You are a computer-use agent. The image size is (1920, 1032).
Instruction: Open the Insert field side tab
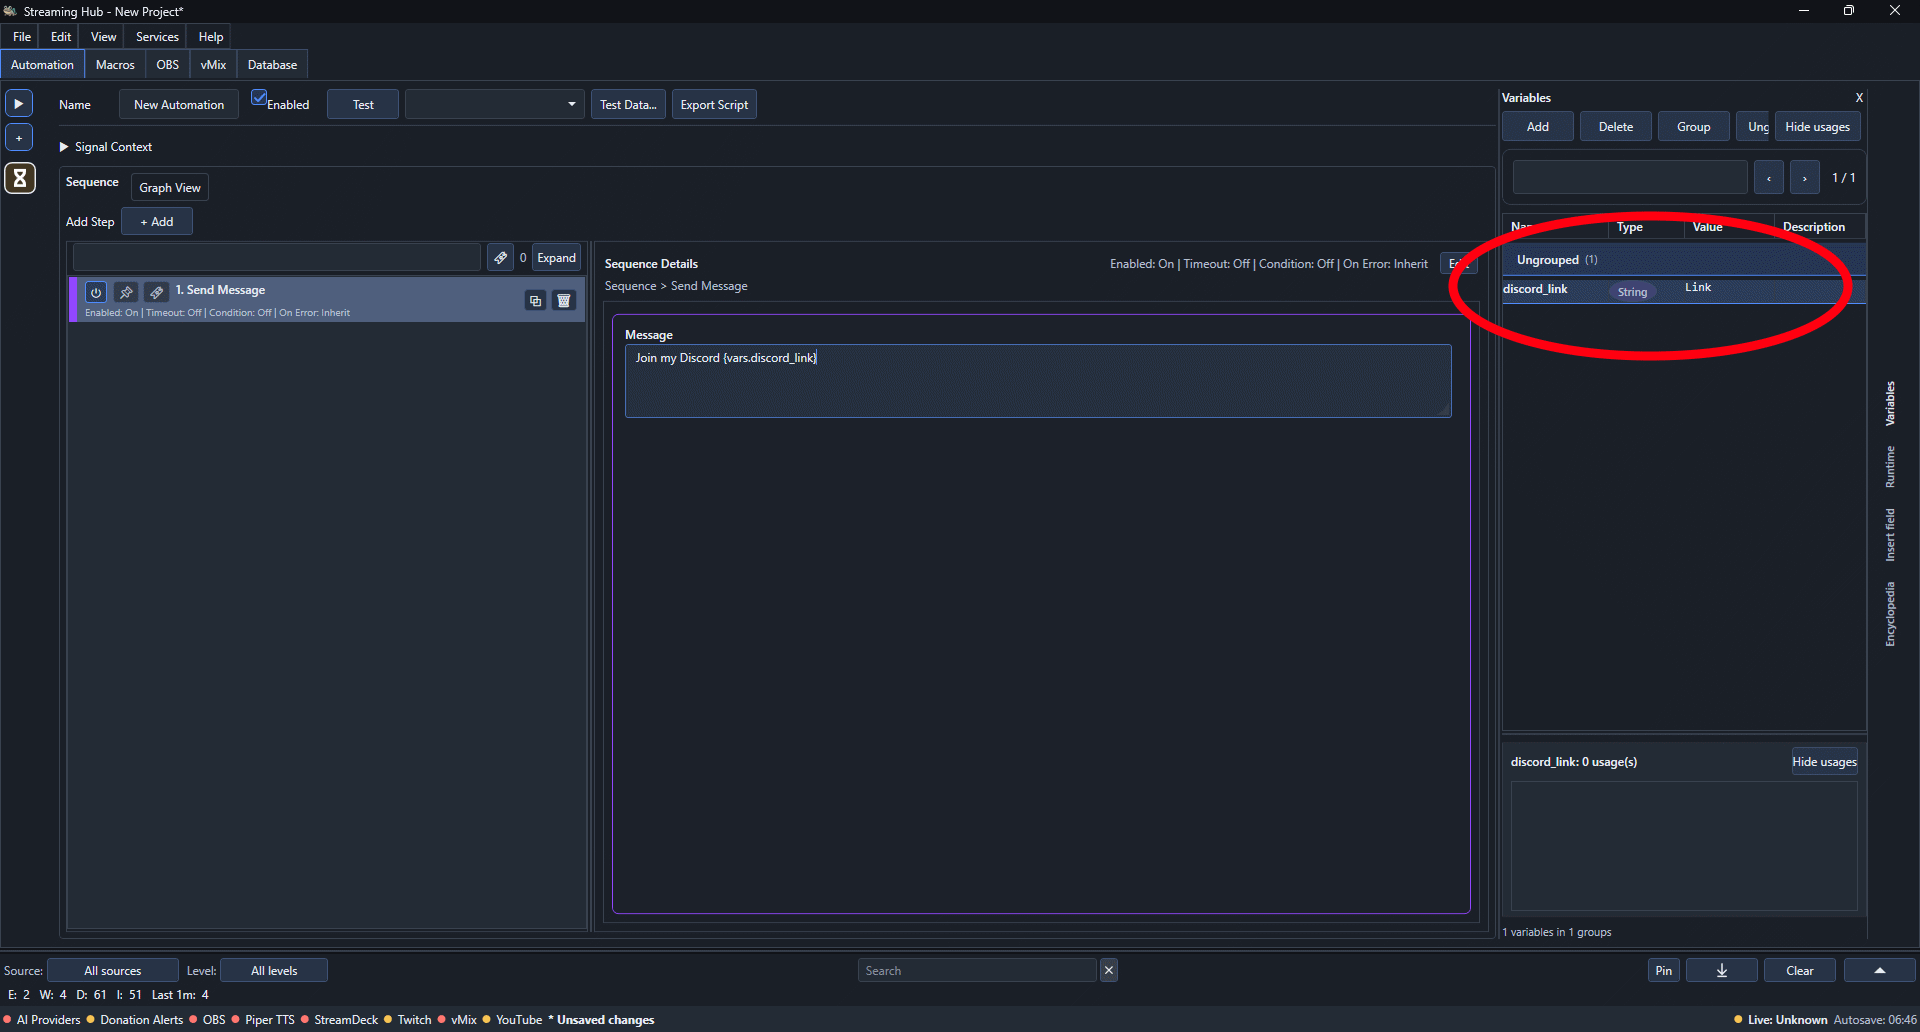pos(1890,535)
